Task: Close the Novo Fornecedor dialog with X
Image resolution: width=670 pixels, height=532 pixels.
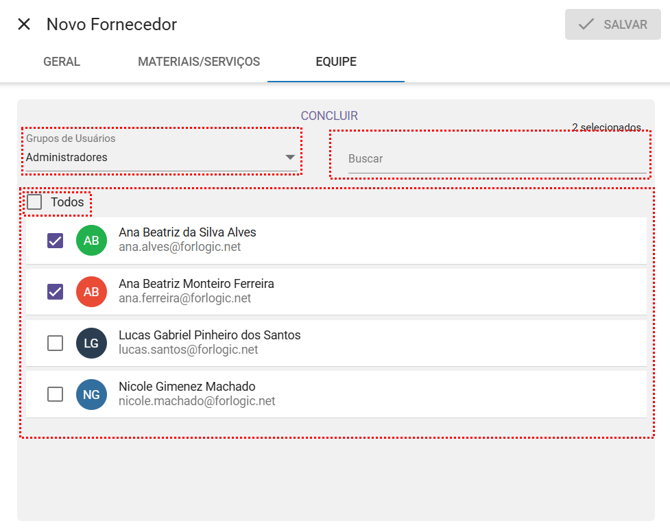Action: point(24,24)
